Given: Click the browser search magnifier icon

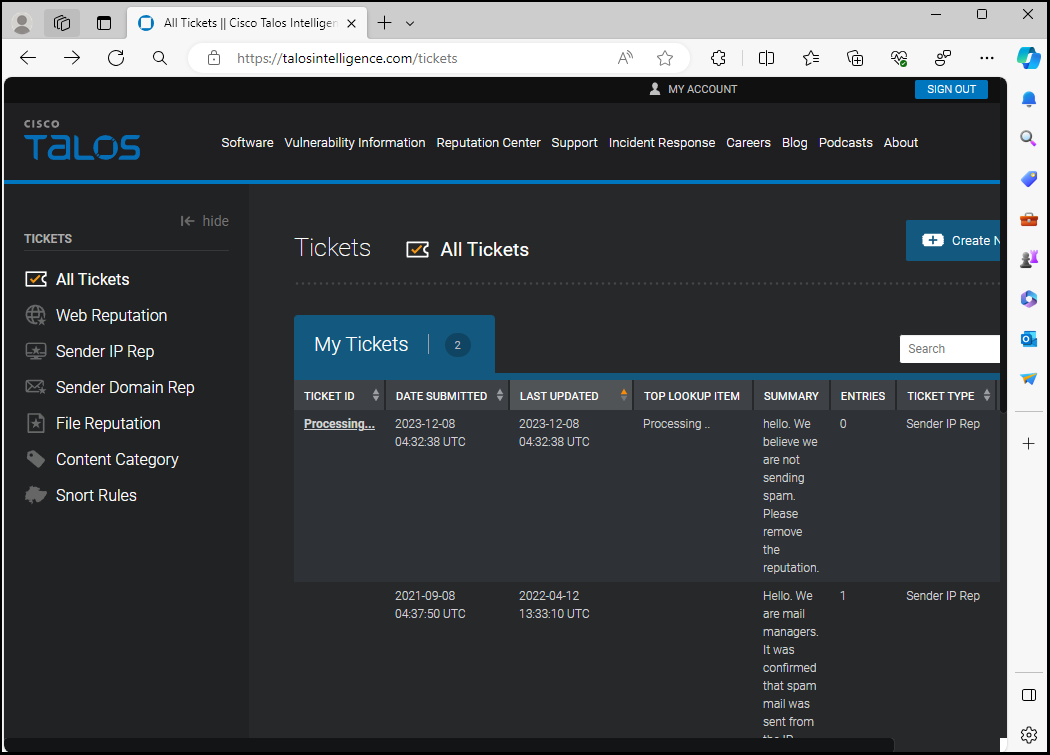Looking at the screenshot, I should tap(159, 58).
